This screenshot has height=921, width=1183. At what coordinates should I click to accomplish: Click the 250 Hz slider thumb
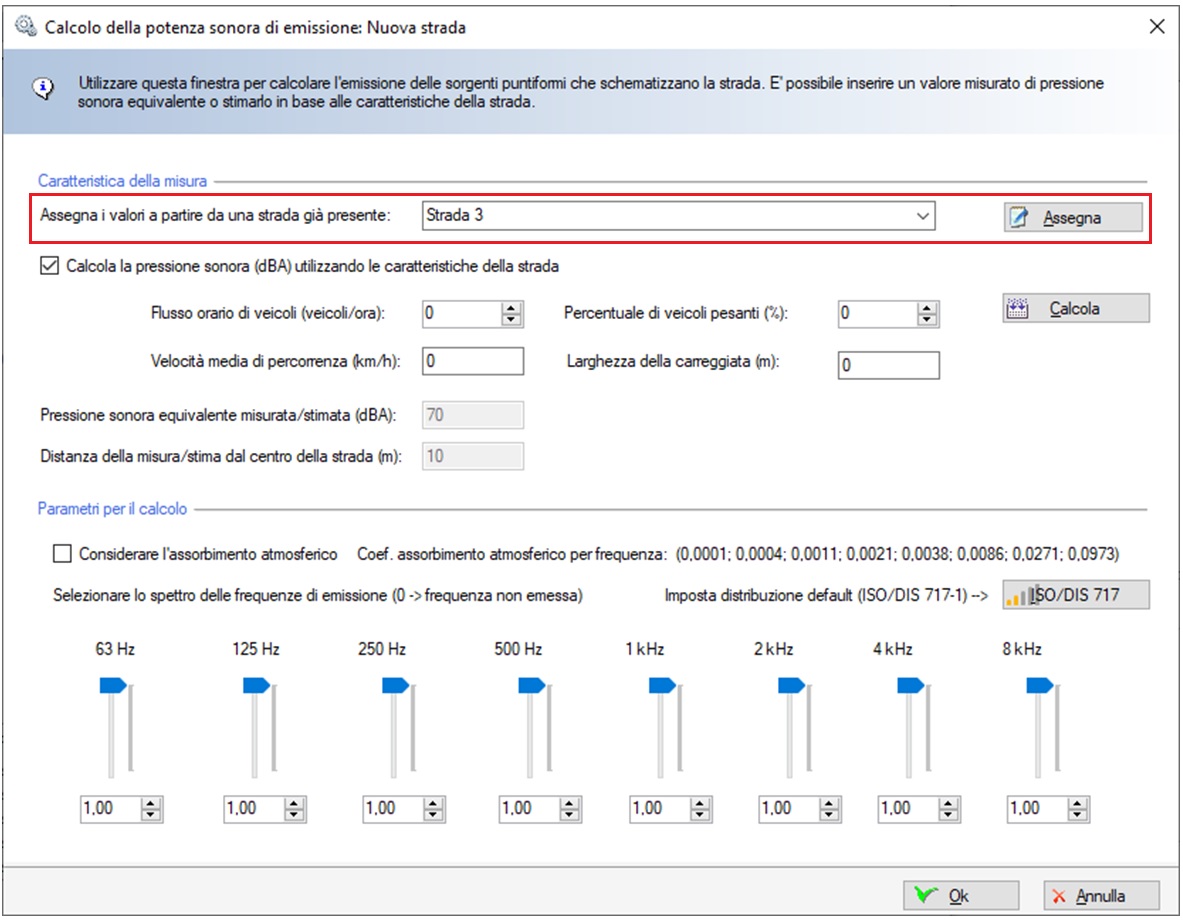click(395, 685)
